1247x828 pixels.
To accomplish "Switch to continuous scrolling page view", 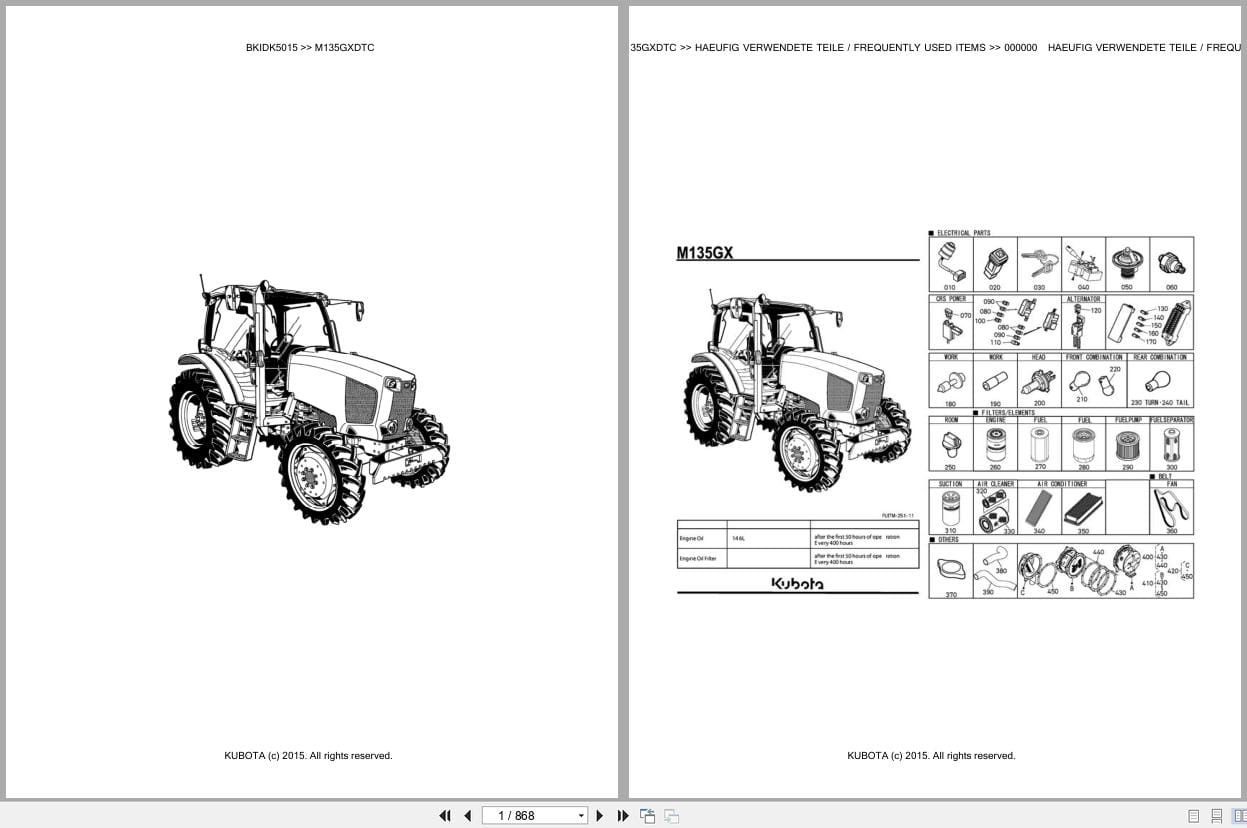I will (x=1217, y=816).
